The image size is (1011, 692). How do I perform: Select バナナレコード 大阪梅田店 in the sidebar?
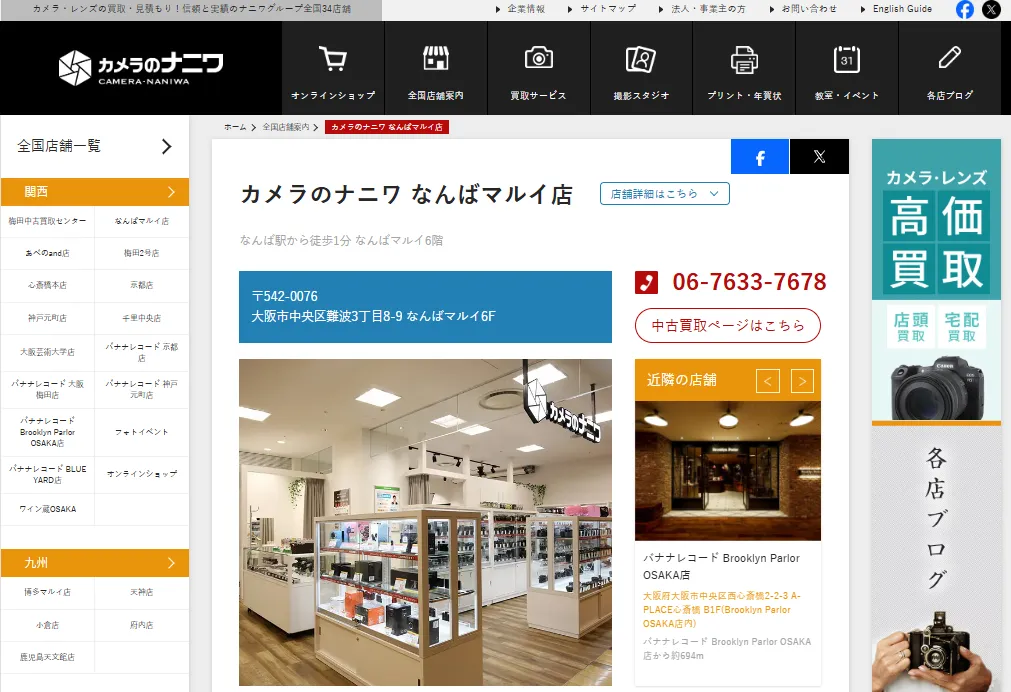point(48,390)
